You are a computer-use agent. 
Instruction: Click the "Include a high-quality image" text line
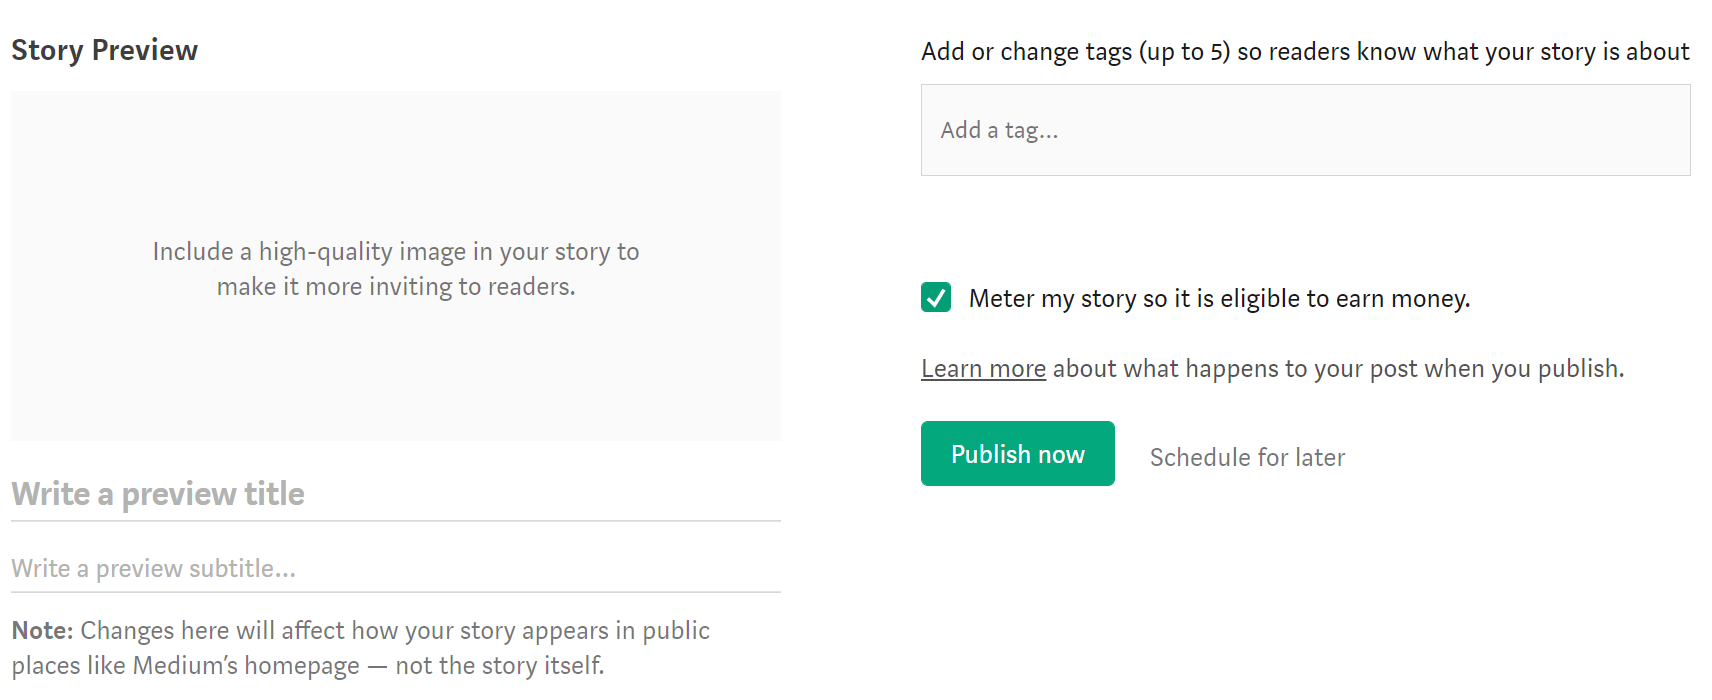(x=395, y=252)
